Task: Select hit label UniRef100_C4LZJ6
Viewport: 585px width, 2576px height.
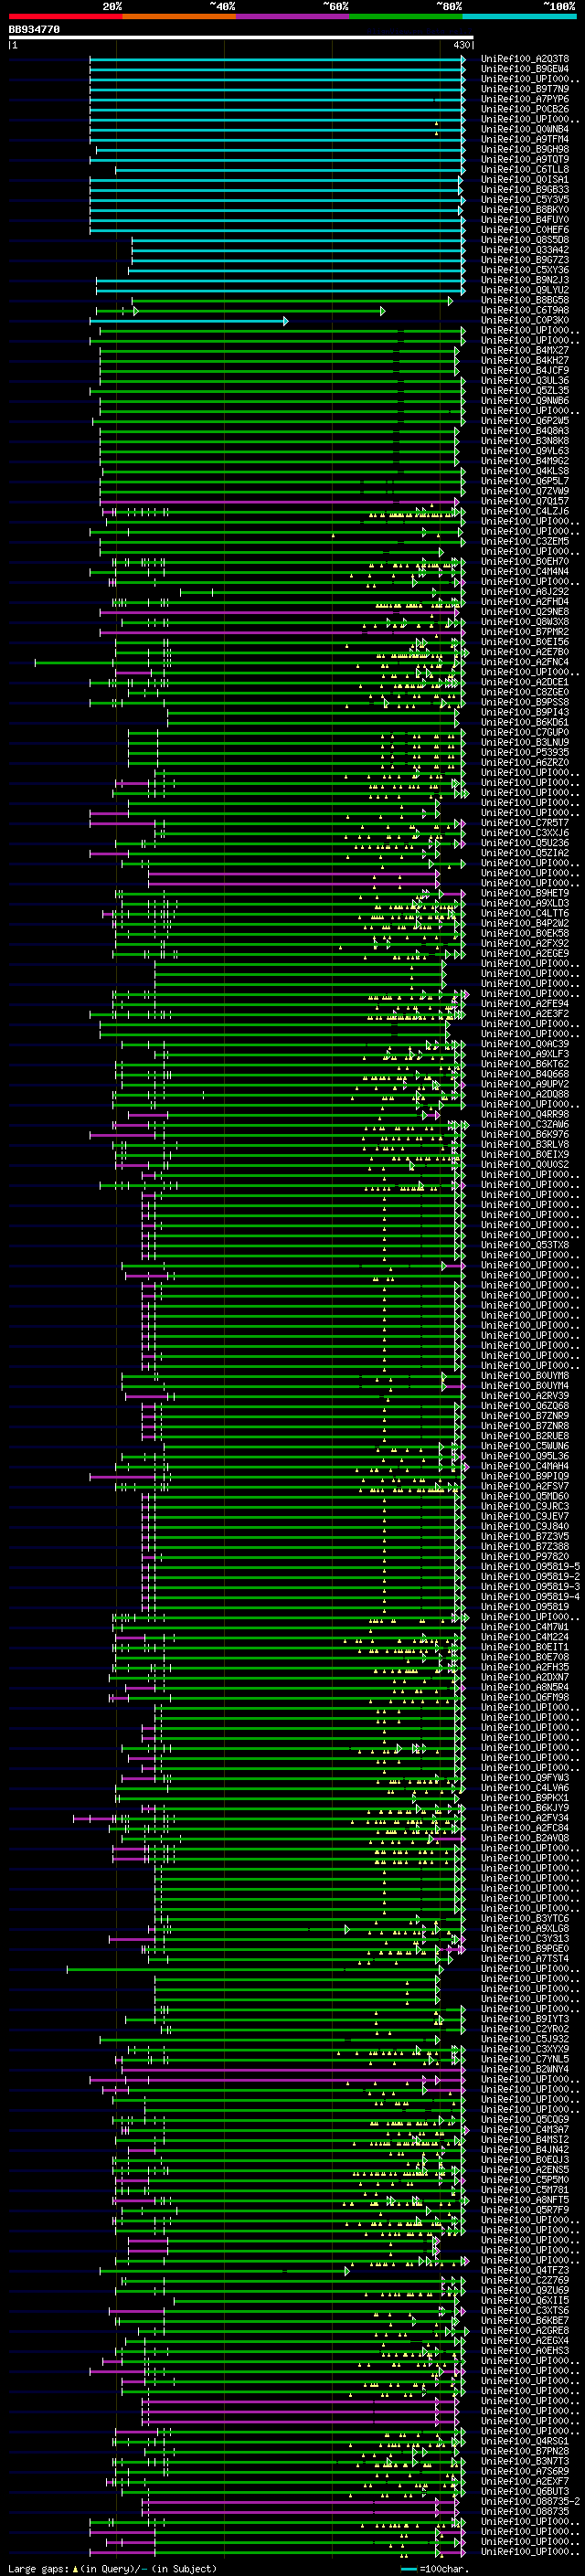Action: (x=525, y=511)
